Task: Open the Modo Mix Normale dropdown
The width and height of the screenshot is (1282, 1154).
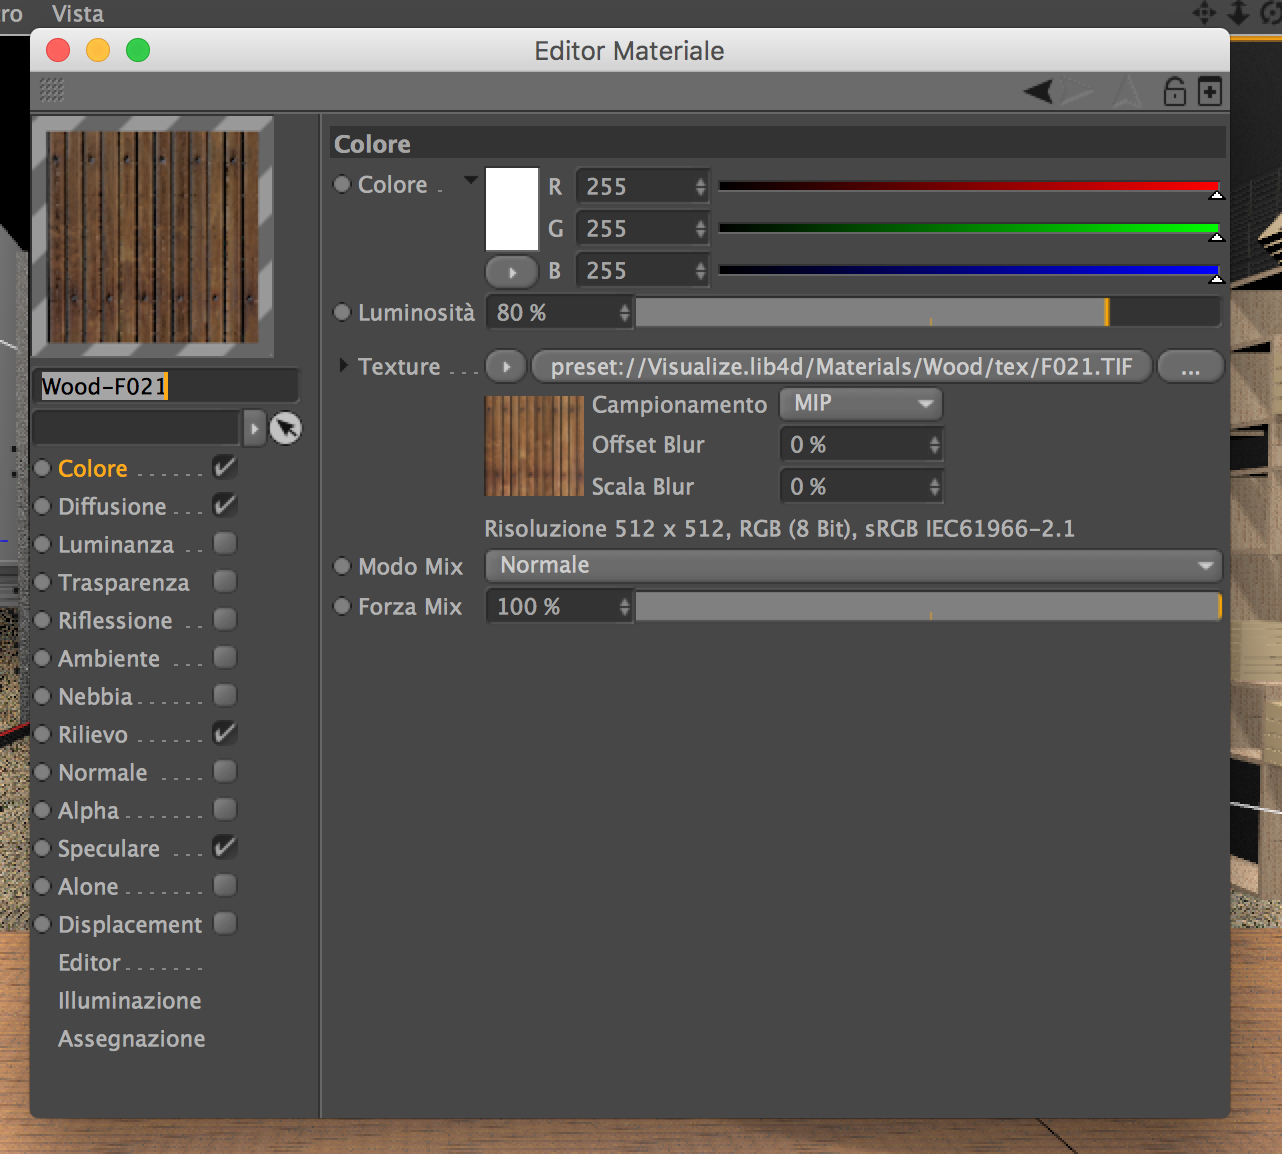Action: [854, 566]
